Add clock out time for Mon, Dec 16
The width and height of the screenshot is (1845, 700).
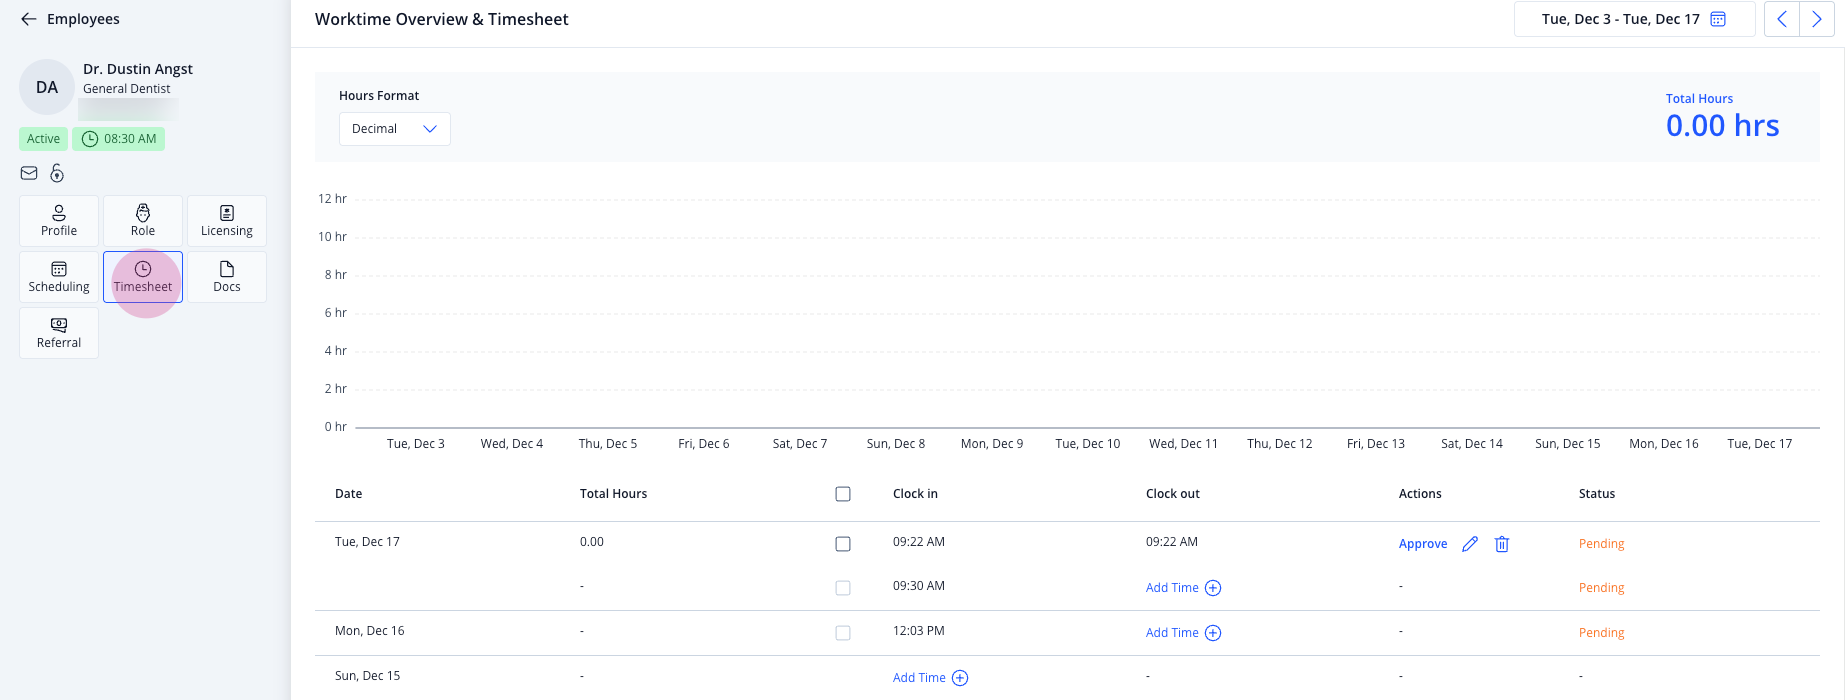(x=1184, y=633)
